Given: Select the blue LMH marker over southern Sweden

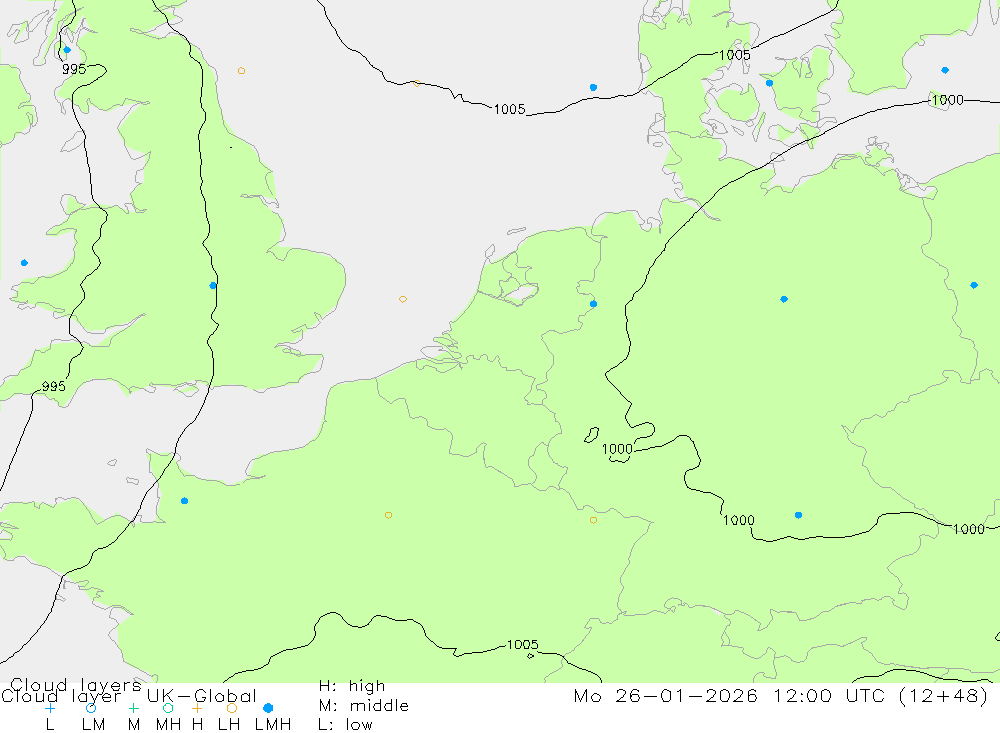Looking at the screenshot, I should (x=945, y=70).
